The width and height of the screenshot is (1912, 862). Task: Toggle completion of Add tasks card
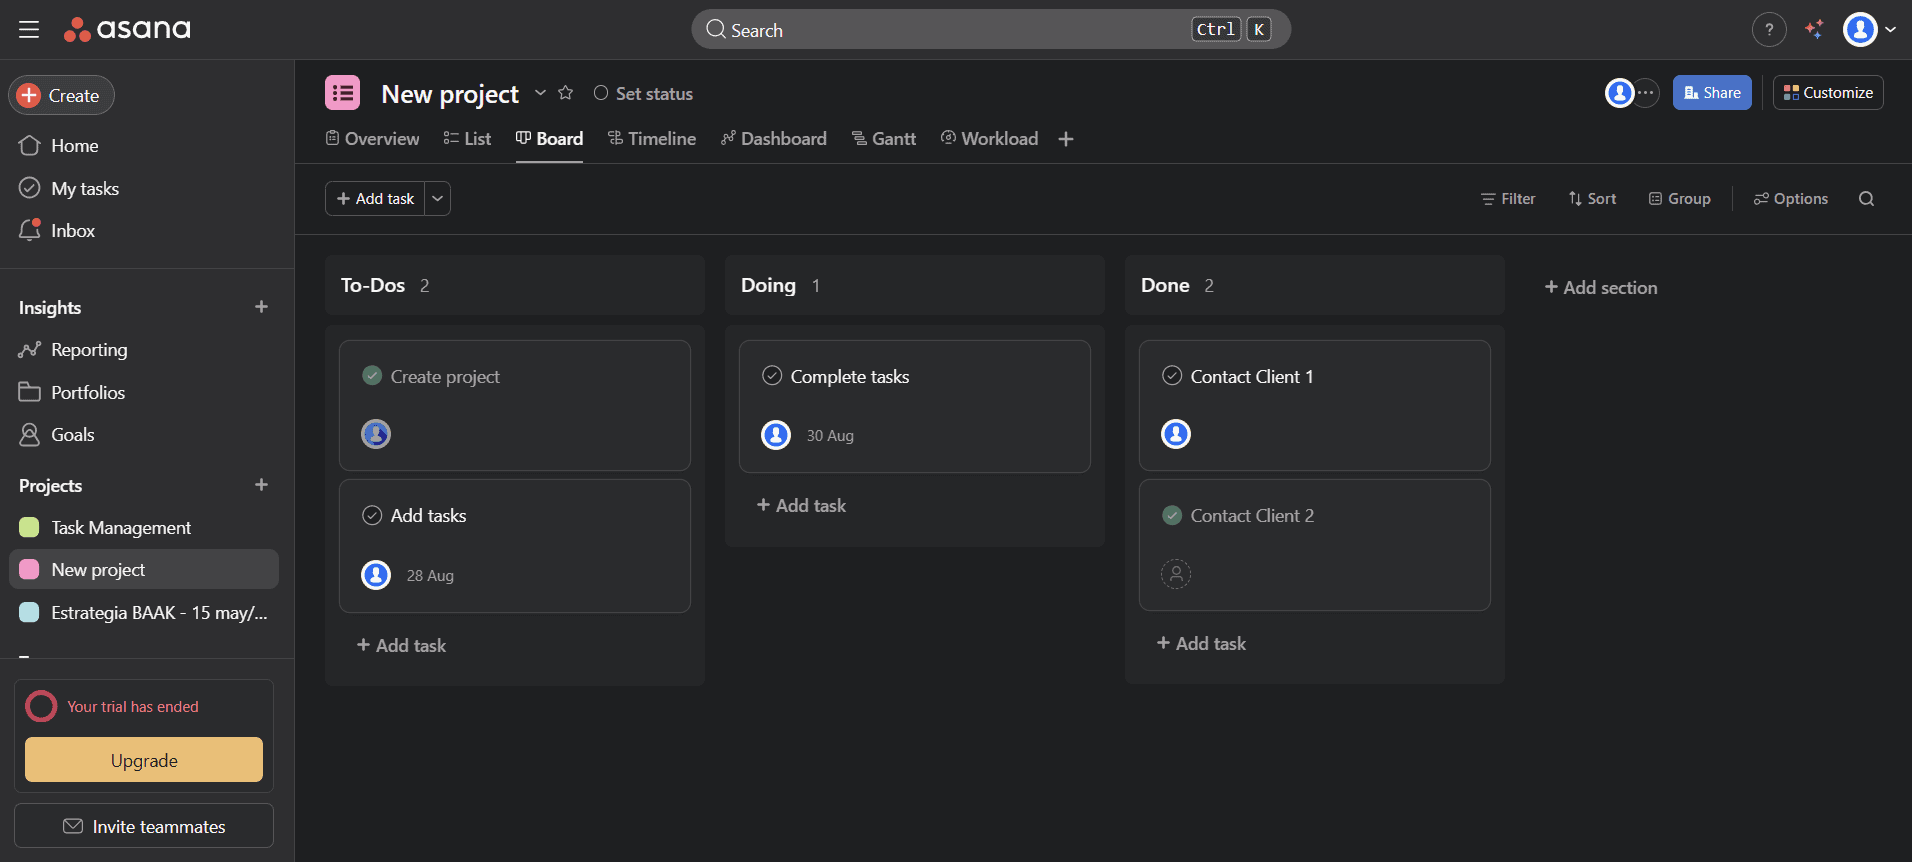tap(372, 515)
